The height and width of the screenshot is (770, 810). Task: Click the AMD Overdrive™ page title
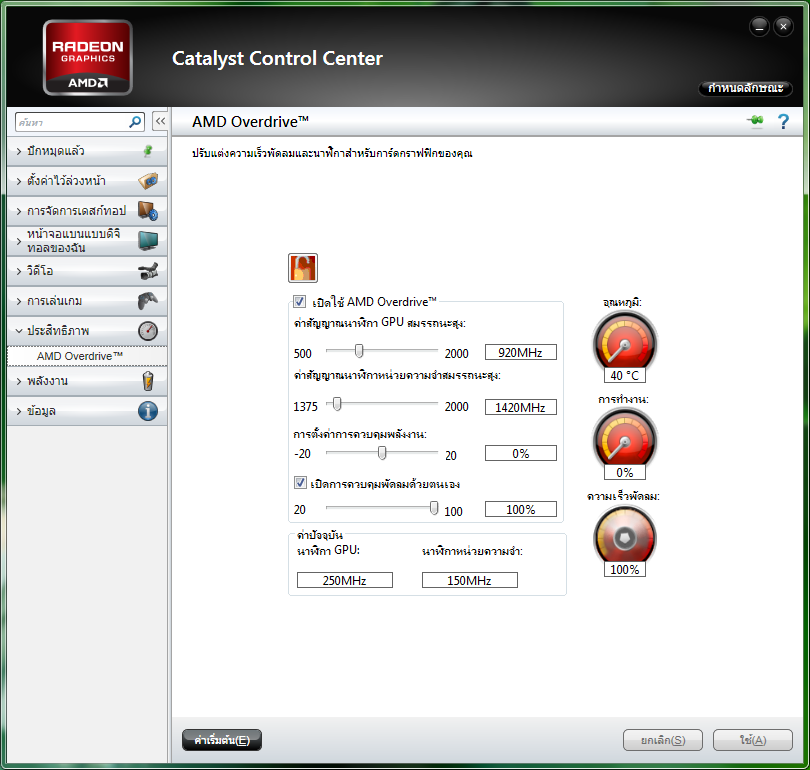(251, 122)
